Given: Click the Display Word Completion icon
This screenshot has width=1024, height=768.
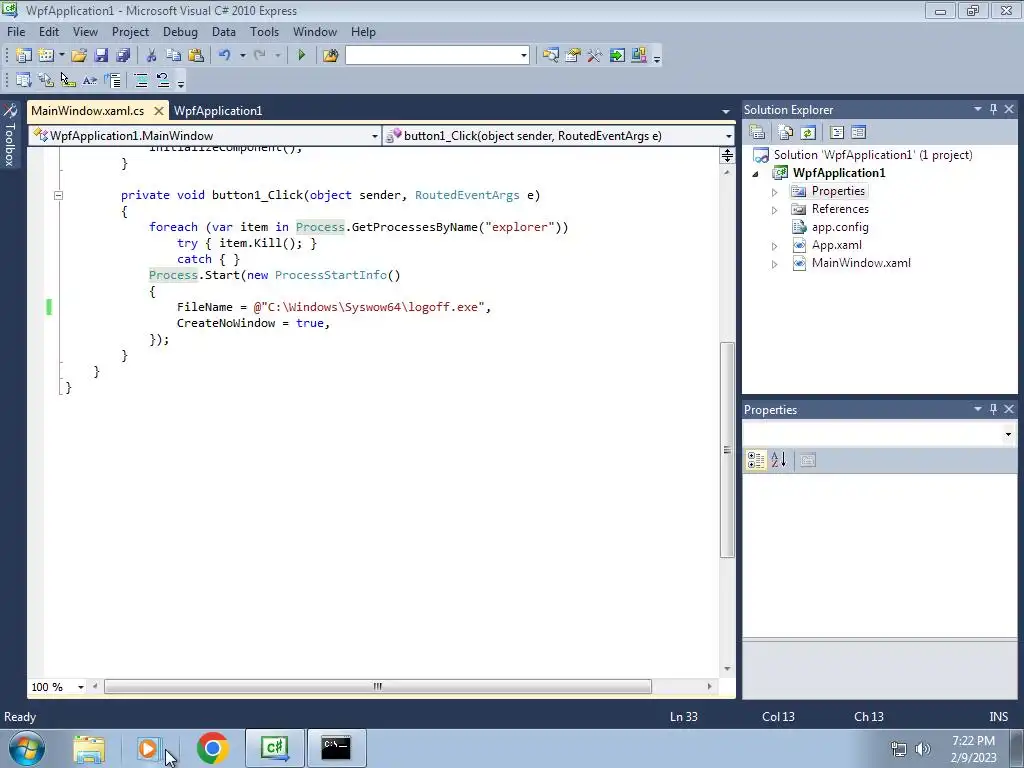Looking at the screenshot, I should 90,80.
